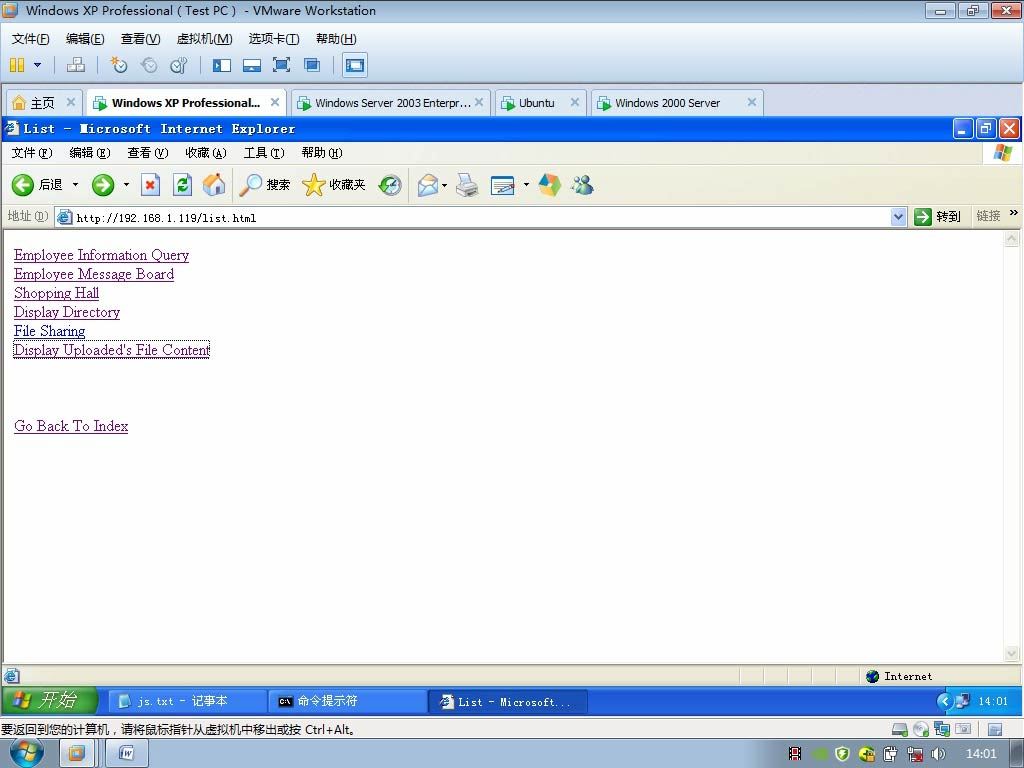Open the VMware snapshot manager icon
Image resolution: width=1024 pixels, height=768 pixels.
[178, 65]
